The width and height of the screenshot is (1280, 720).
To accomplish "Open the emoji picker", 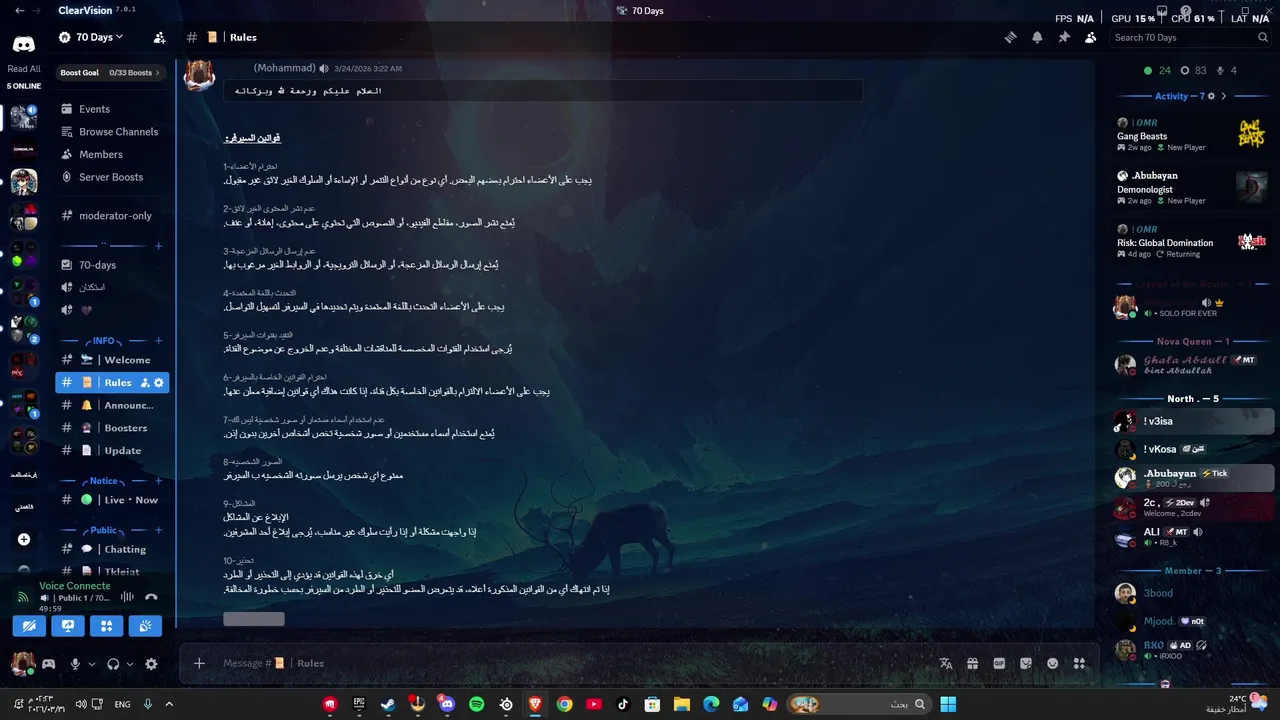I will (1052, 663).
